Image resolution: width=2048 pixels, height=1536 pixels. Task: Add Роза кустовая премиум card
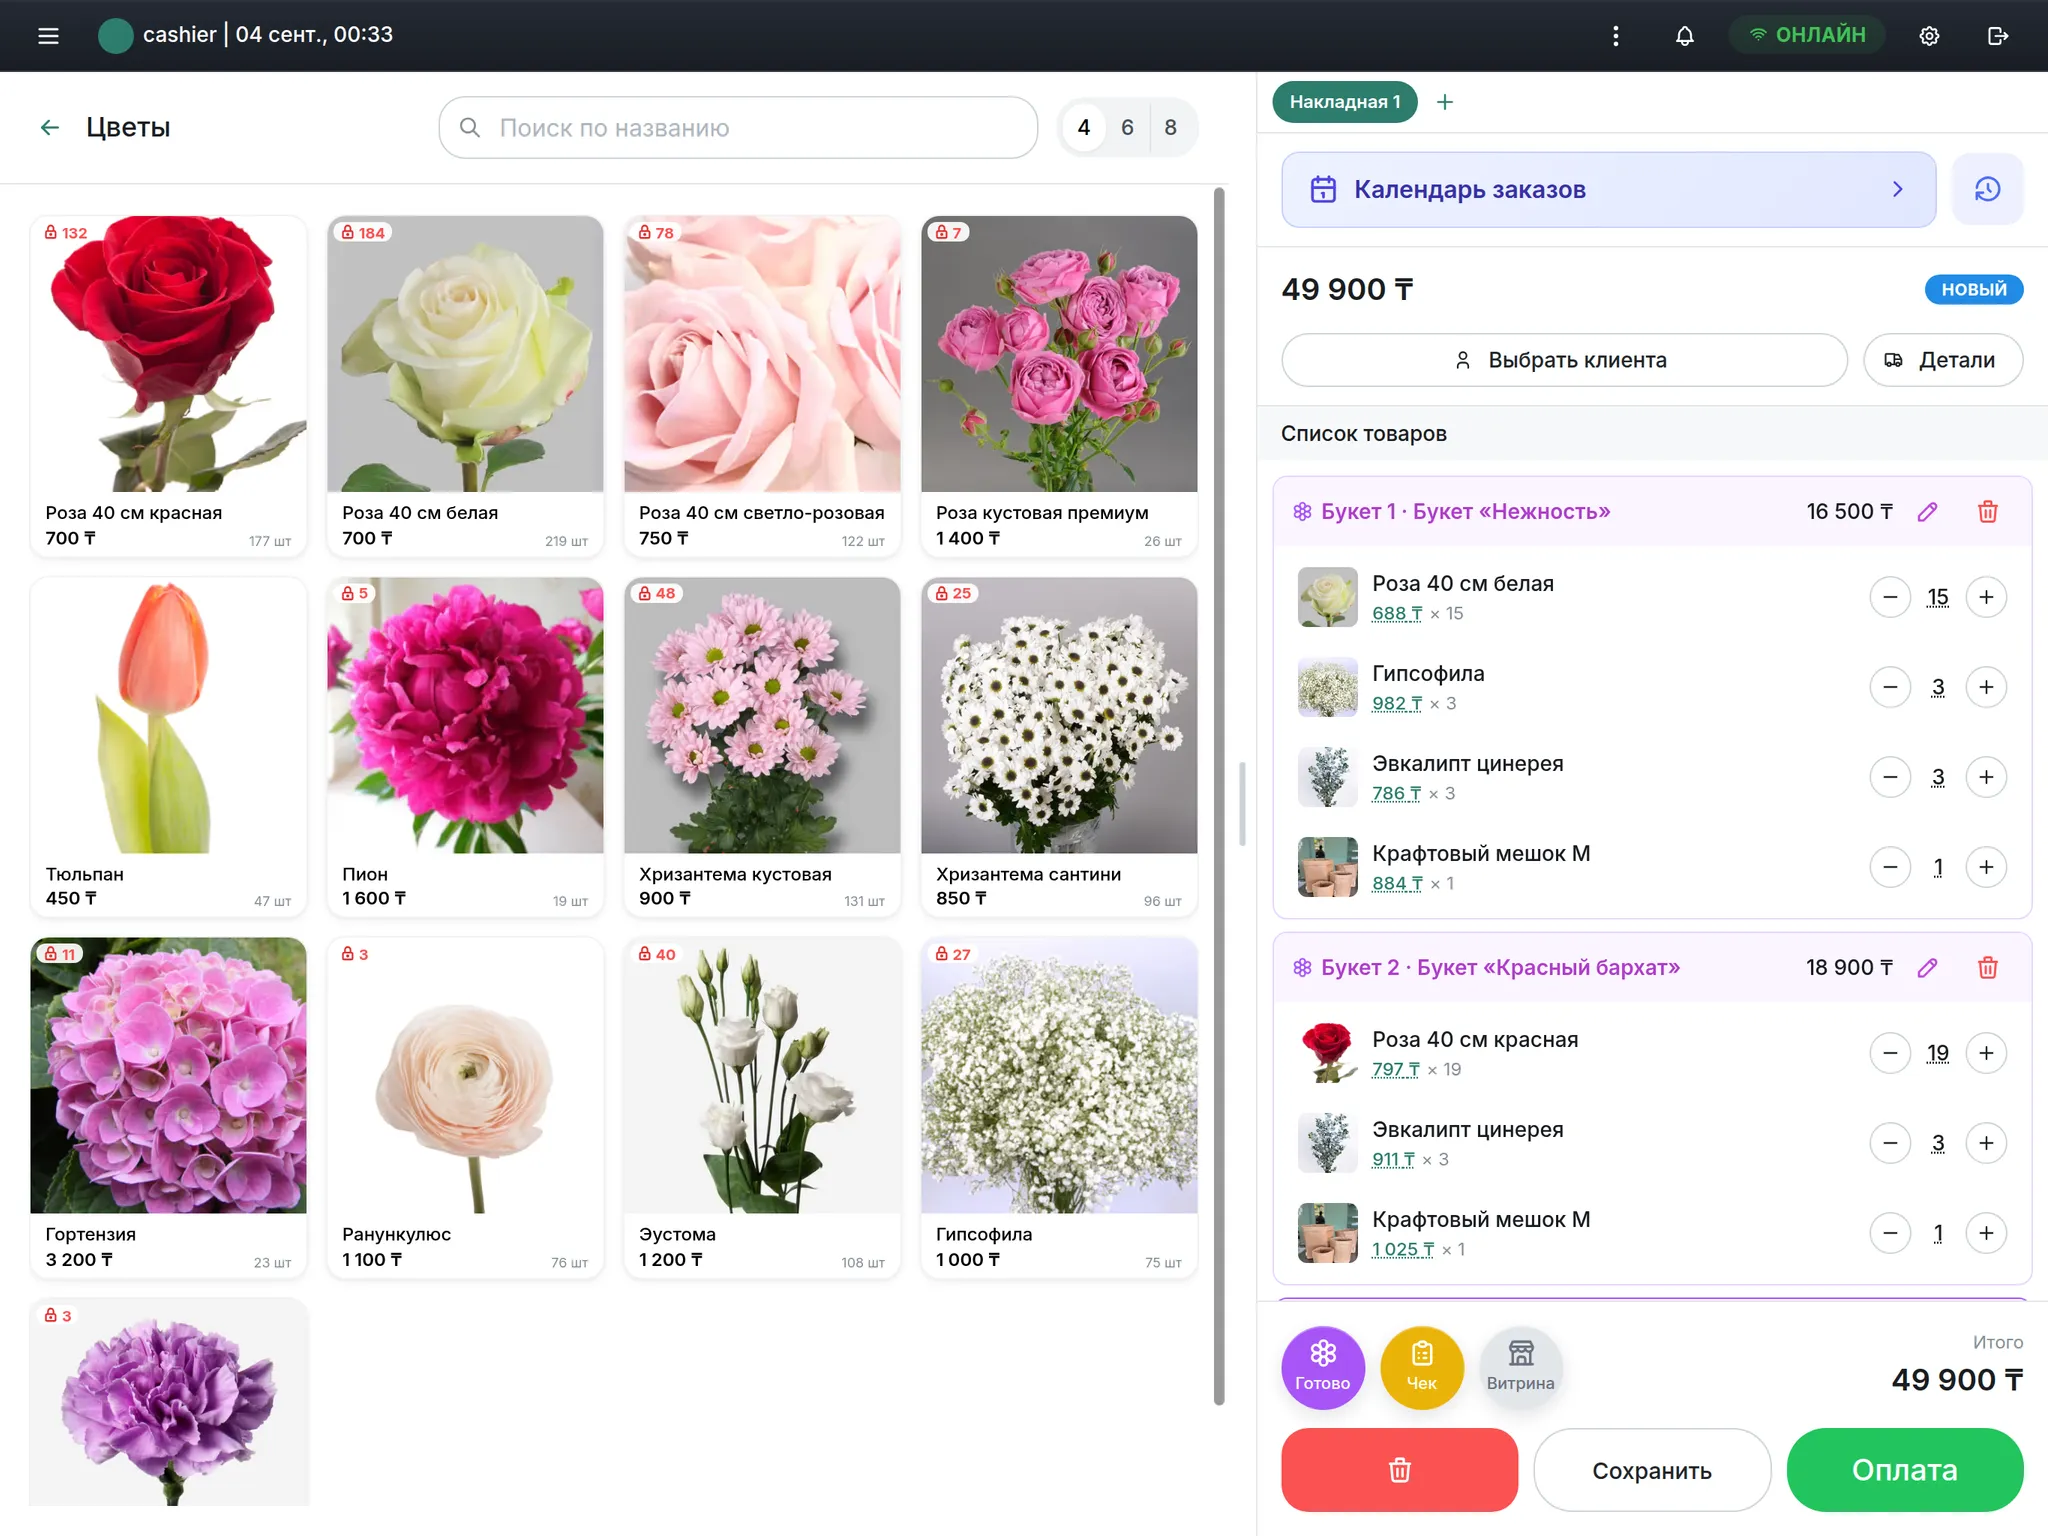1059,386
